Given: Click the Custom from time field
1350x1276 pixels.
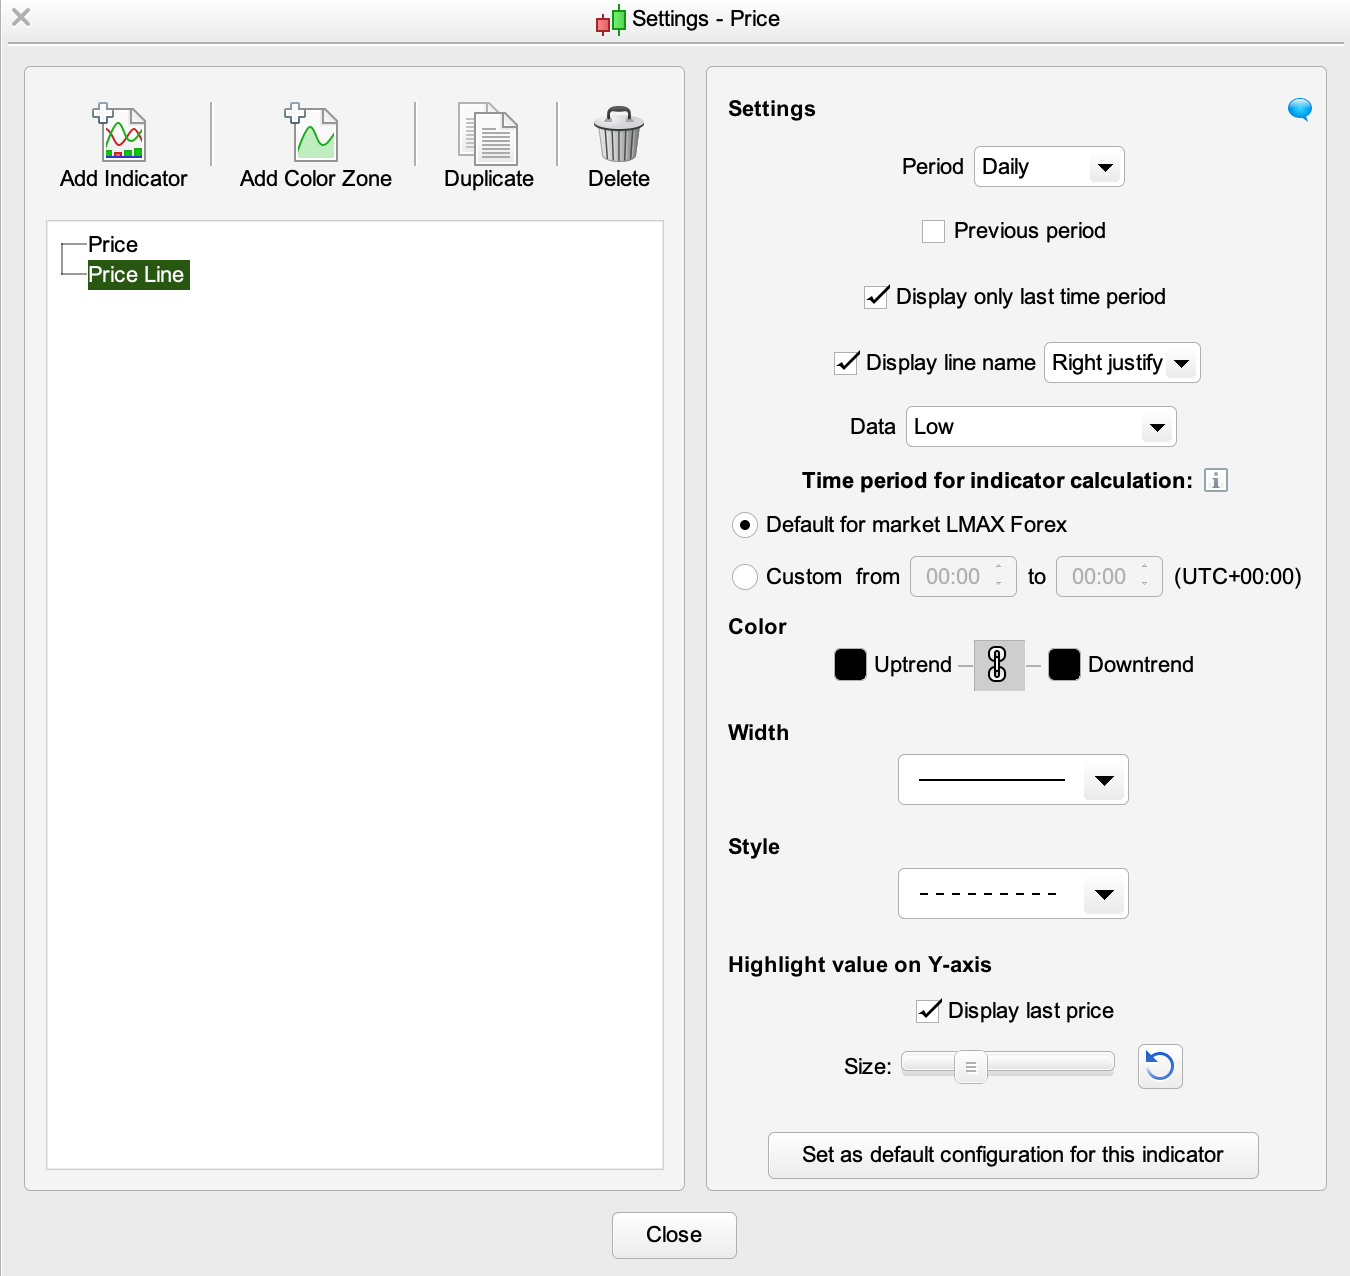Looking at the screenshot, I should [963, 577].
